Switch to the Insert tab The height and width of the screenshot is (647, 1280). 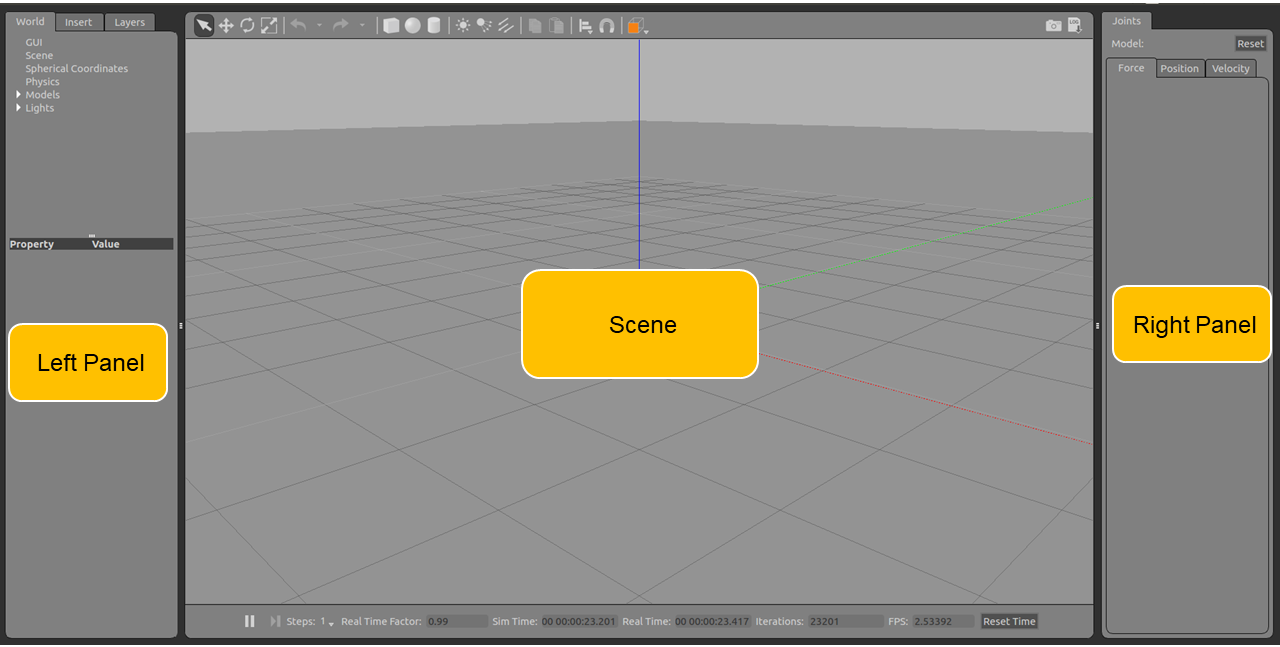[78, 22]
